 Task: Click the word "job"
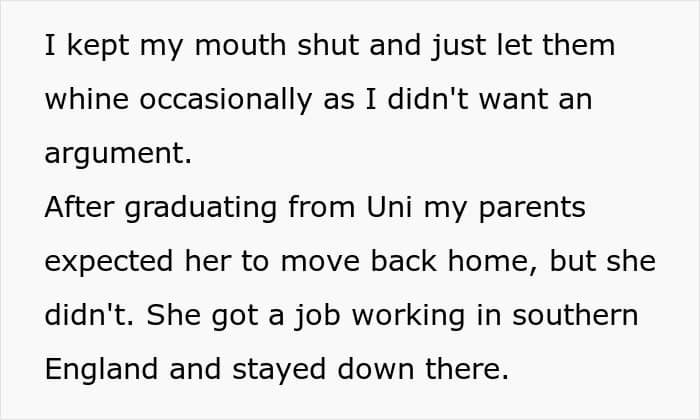[317, 316]
